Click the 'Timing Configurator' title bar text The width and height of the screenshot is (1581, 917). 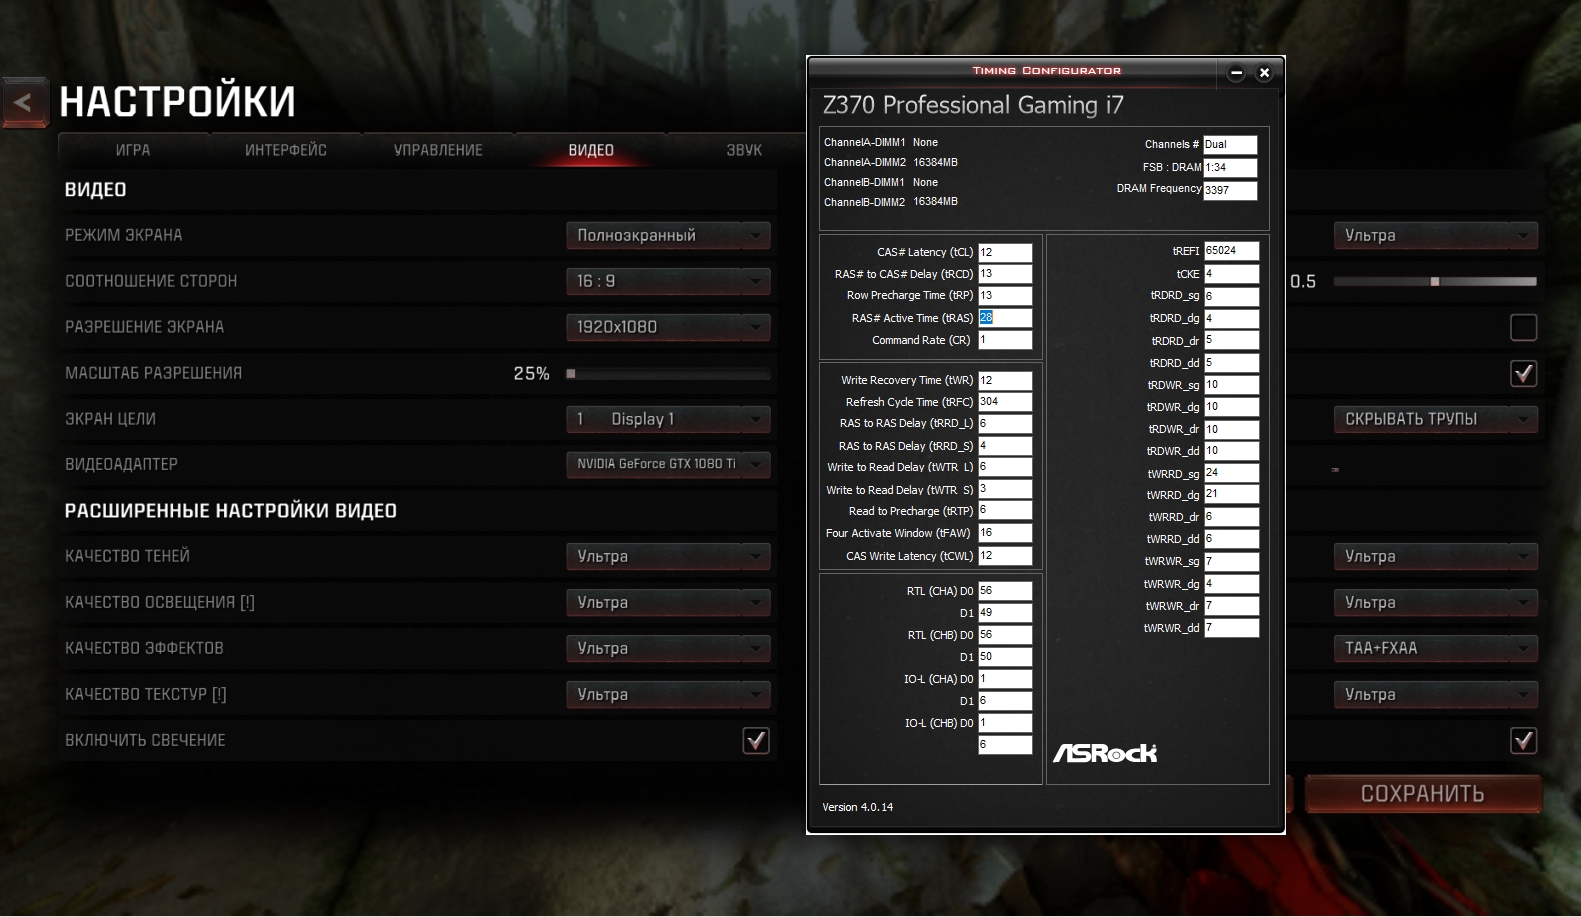[1047, 71]
